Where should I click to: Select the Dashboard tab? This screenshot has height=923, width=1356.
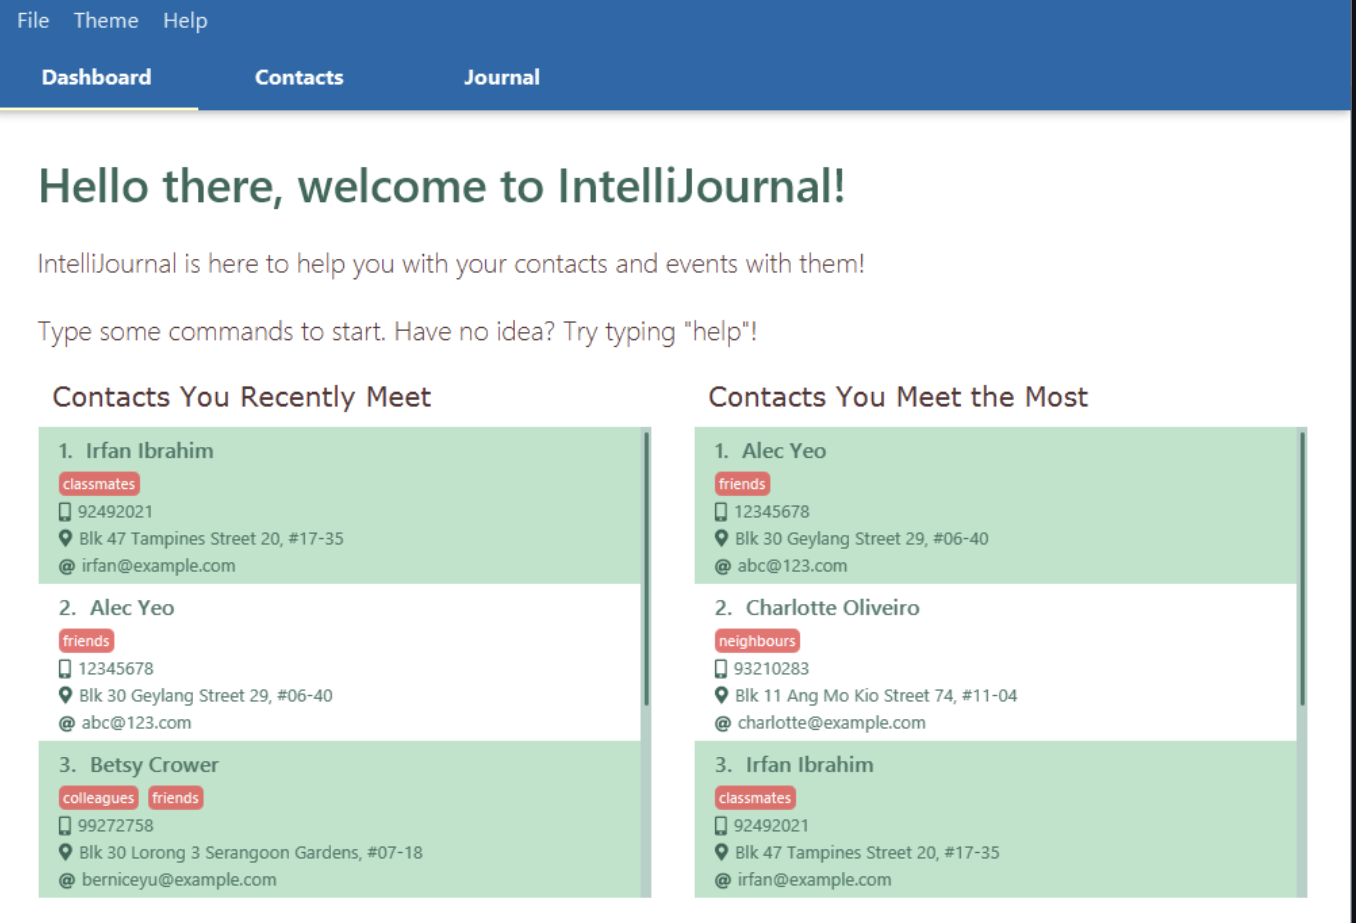tap(96, 77)
